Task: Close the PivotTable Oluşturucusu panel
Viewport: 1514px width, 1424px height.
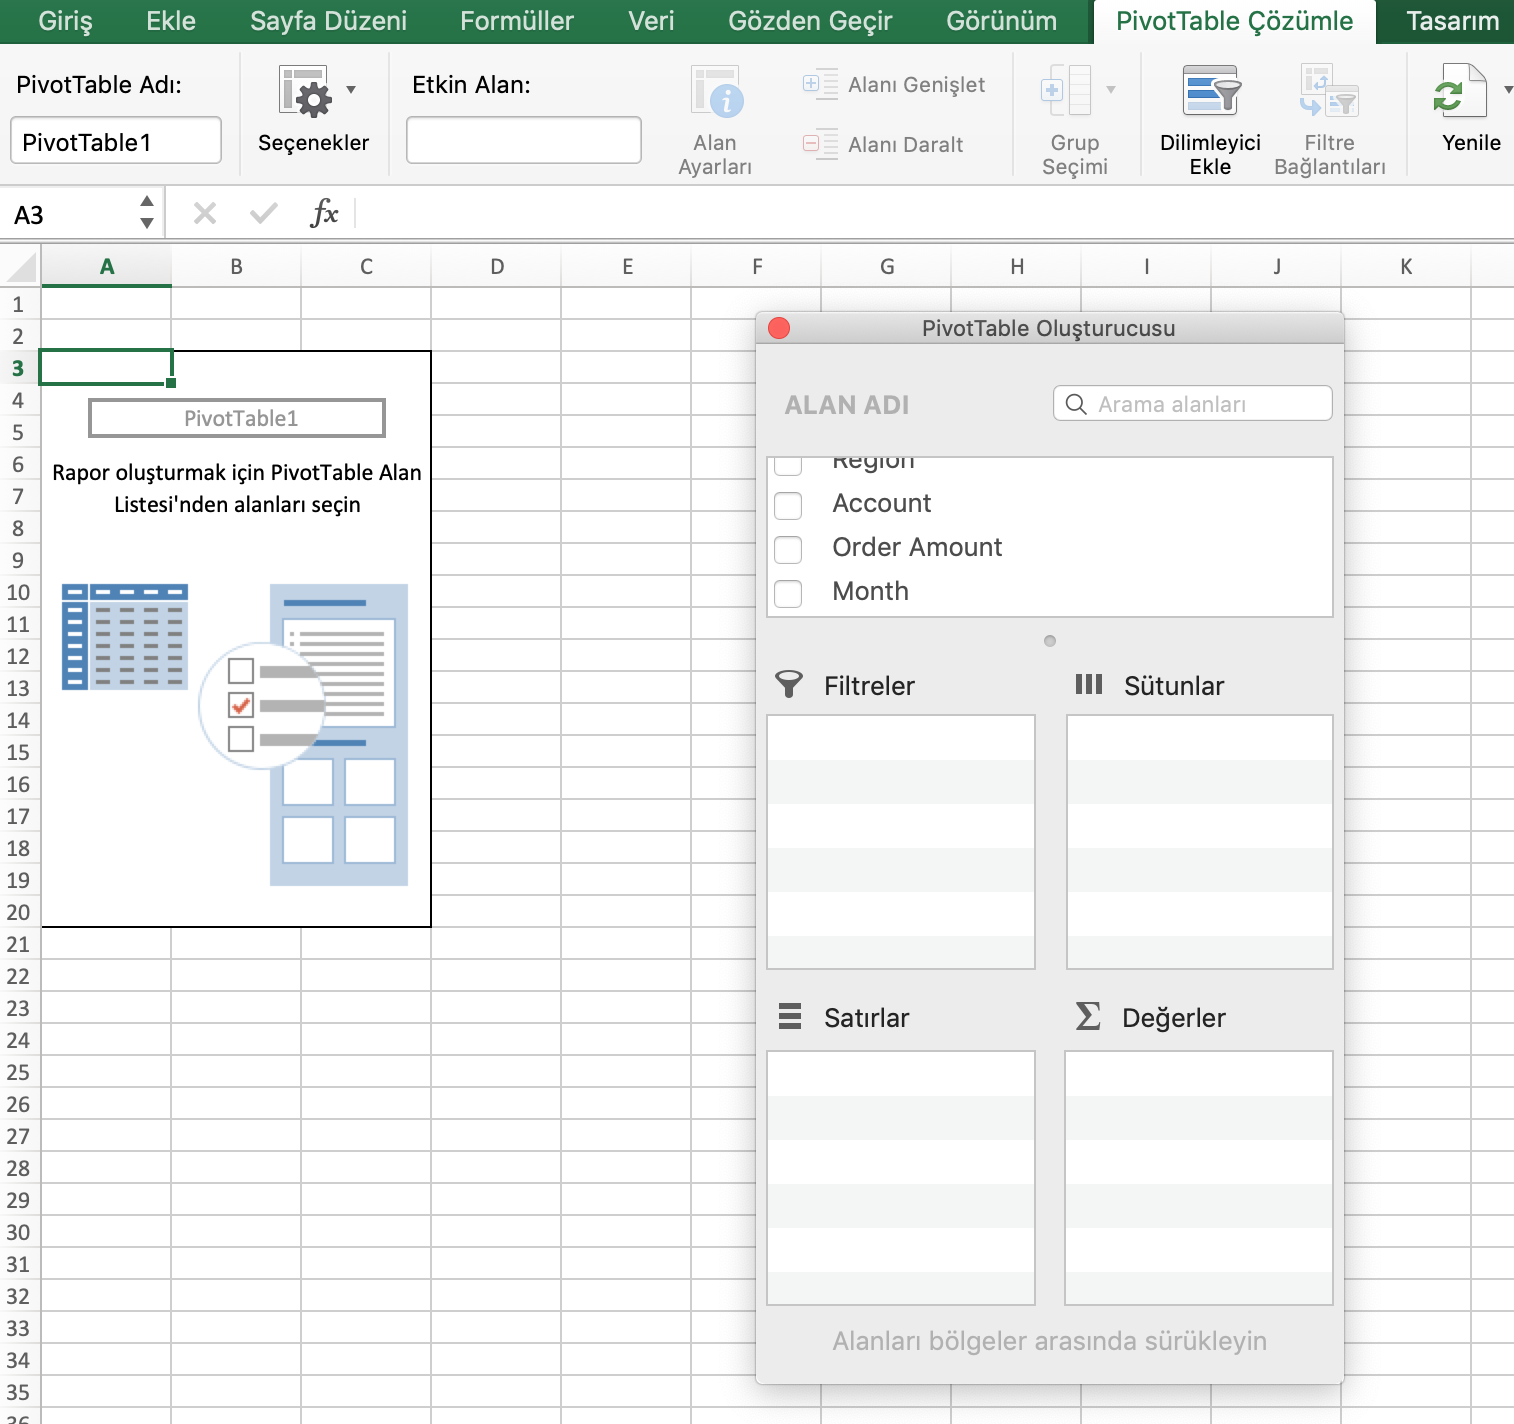Action: click(x=779, y=328)
